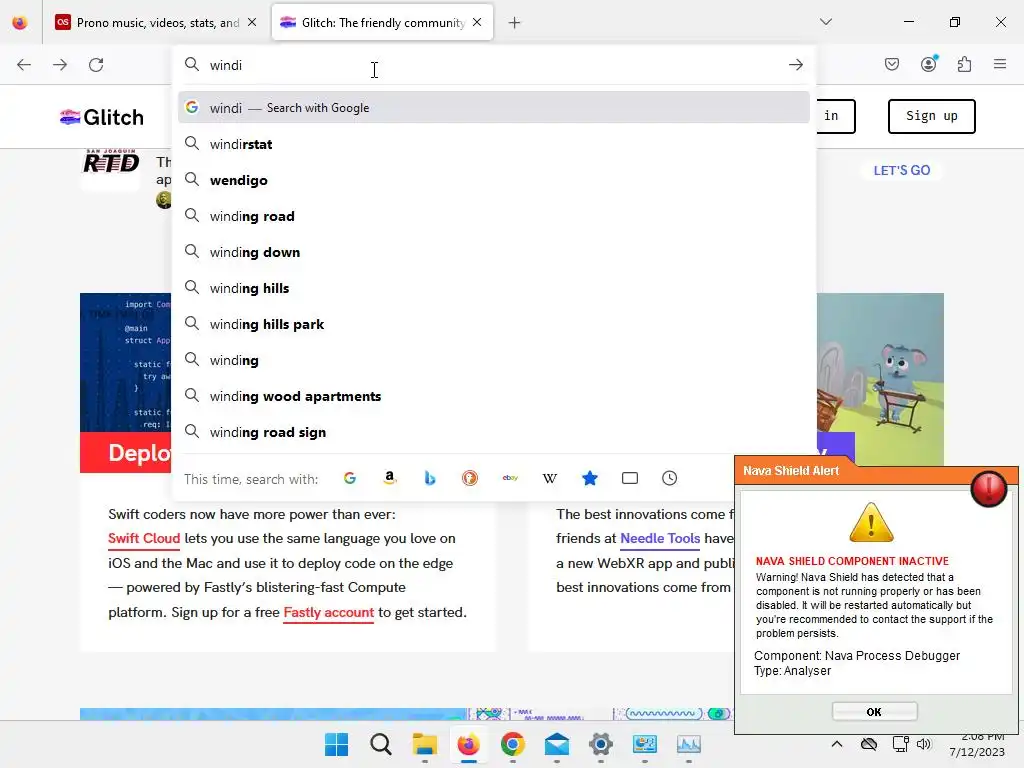Go to address with arrow button

click(795, 65)
